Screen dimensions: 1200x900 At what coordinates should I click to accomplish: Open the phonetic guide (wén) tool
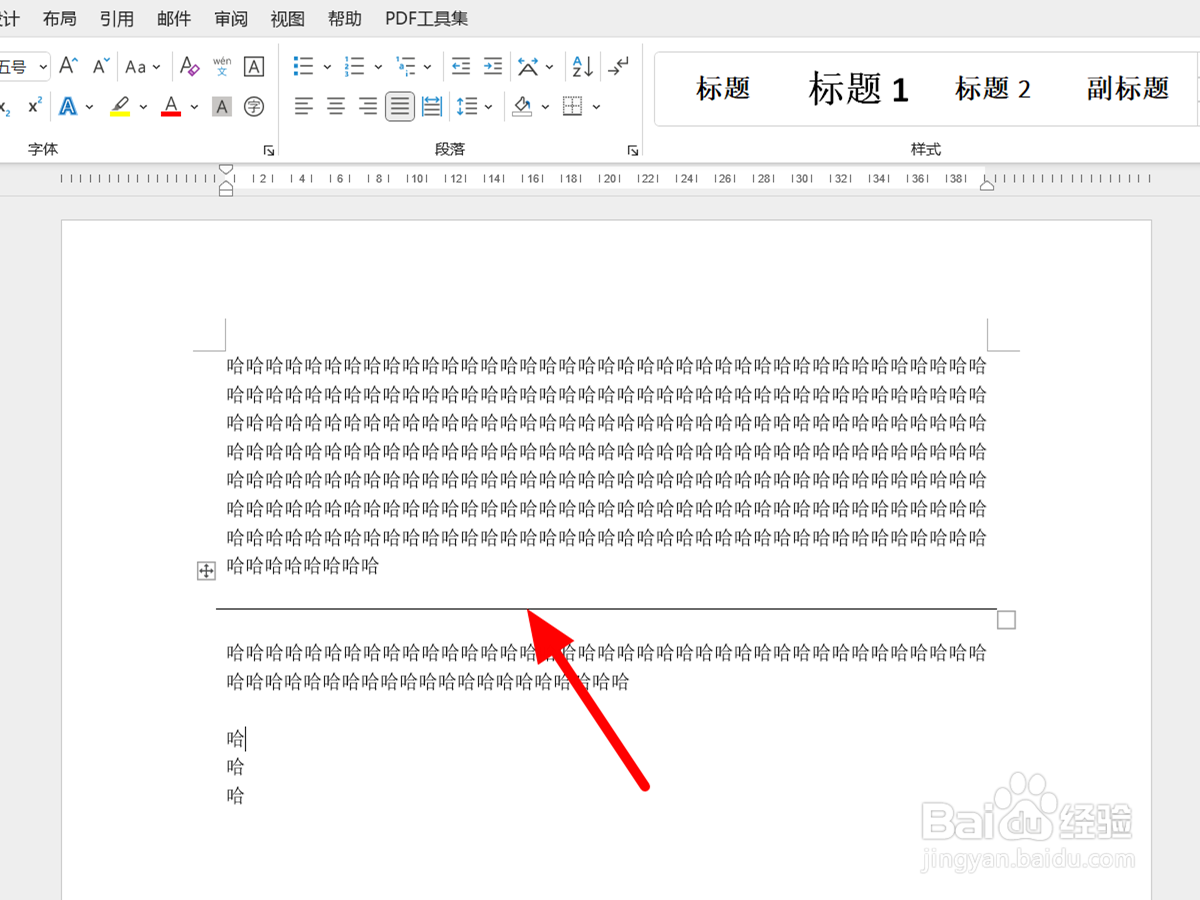[222, 66]
